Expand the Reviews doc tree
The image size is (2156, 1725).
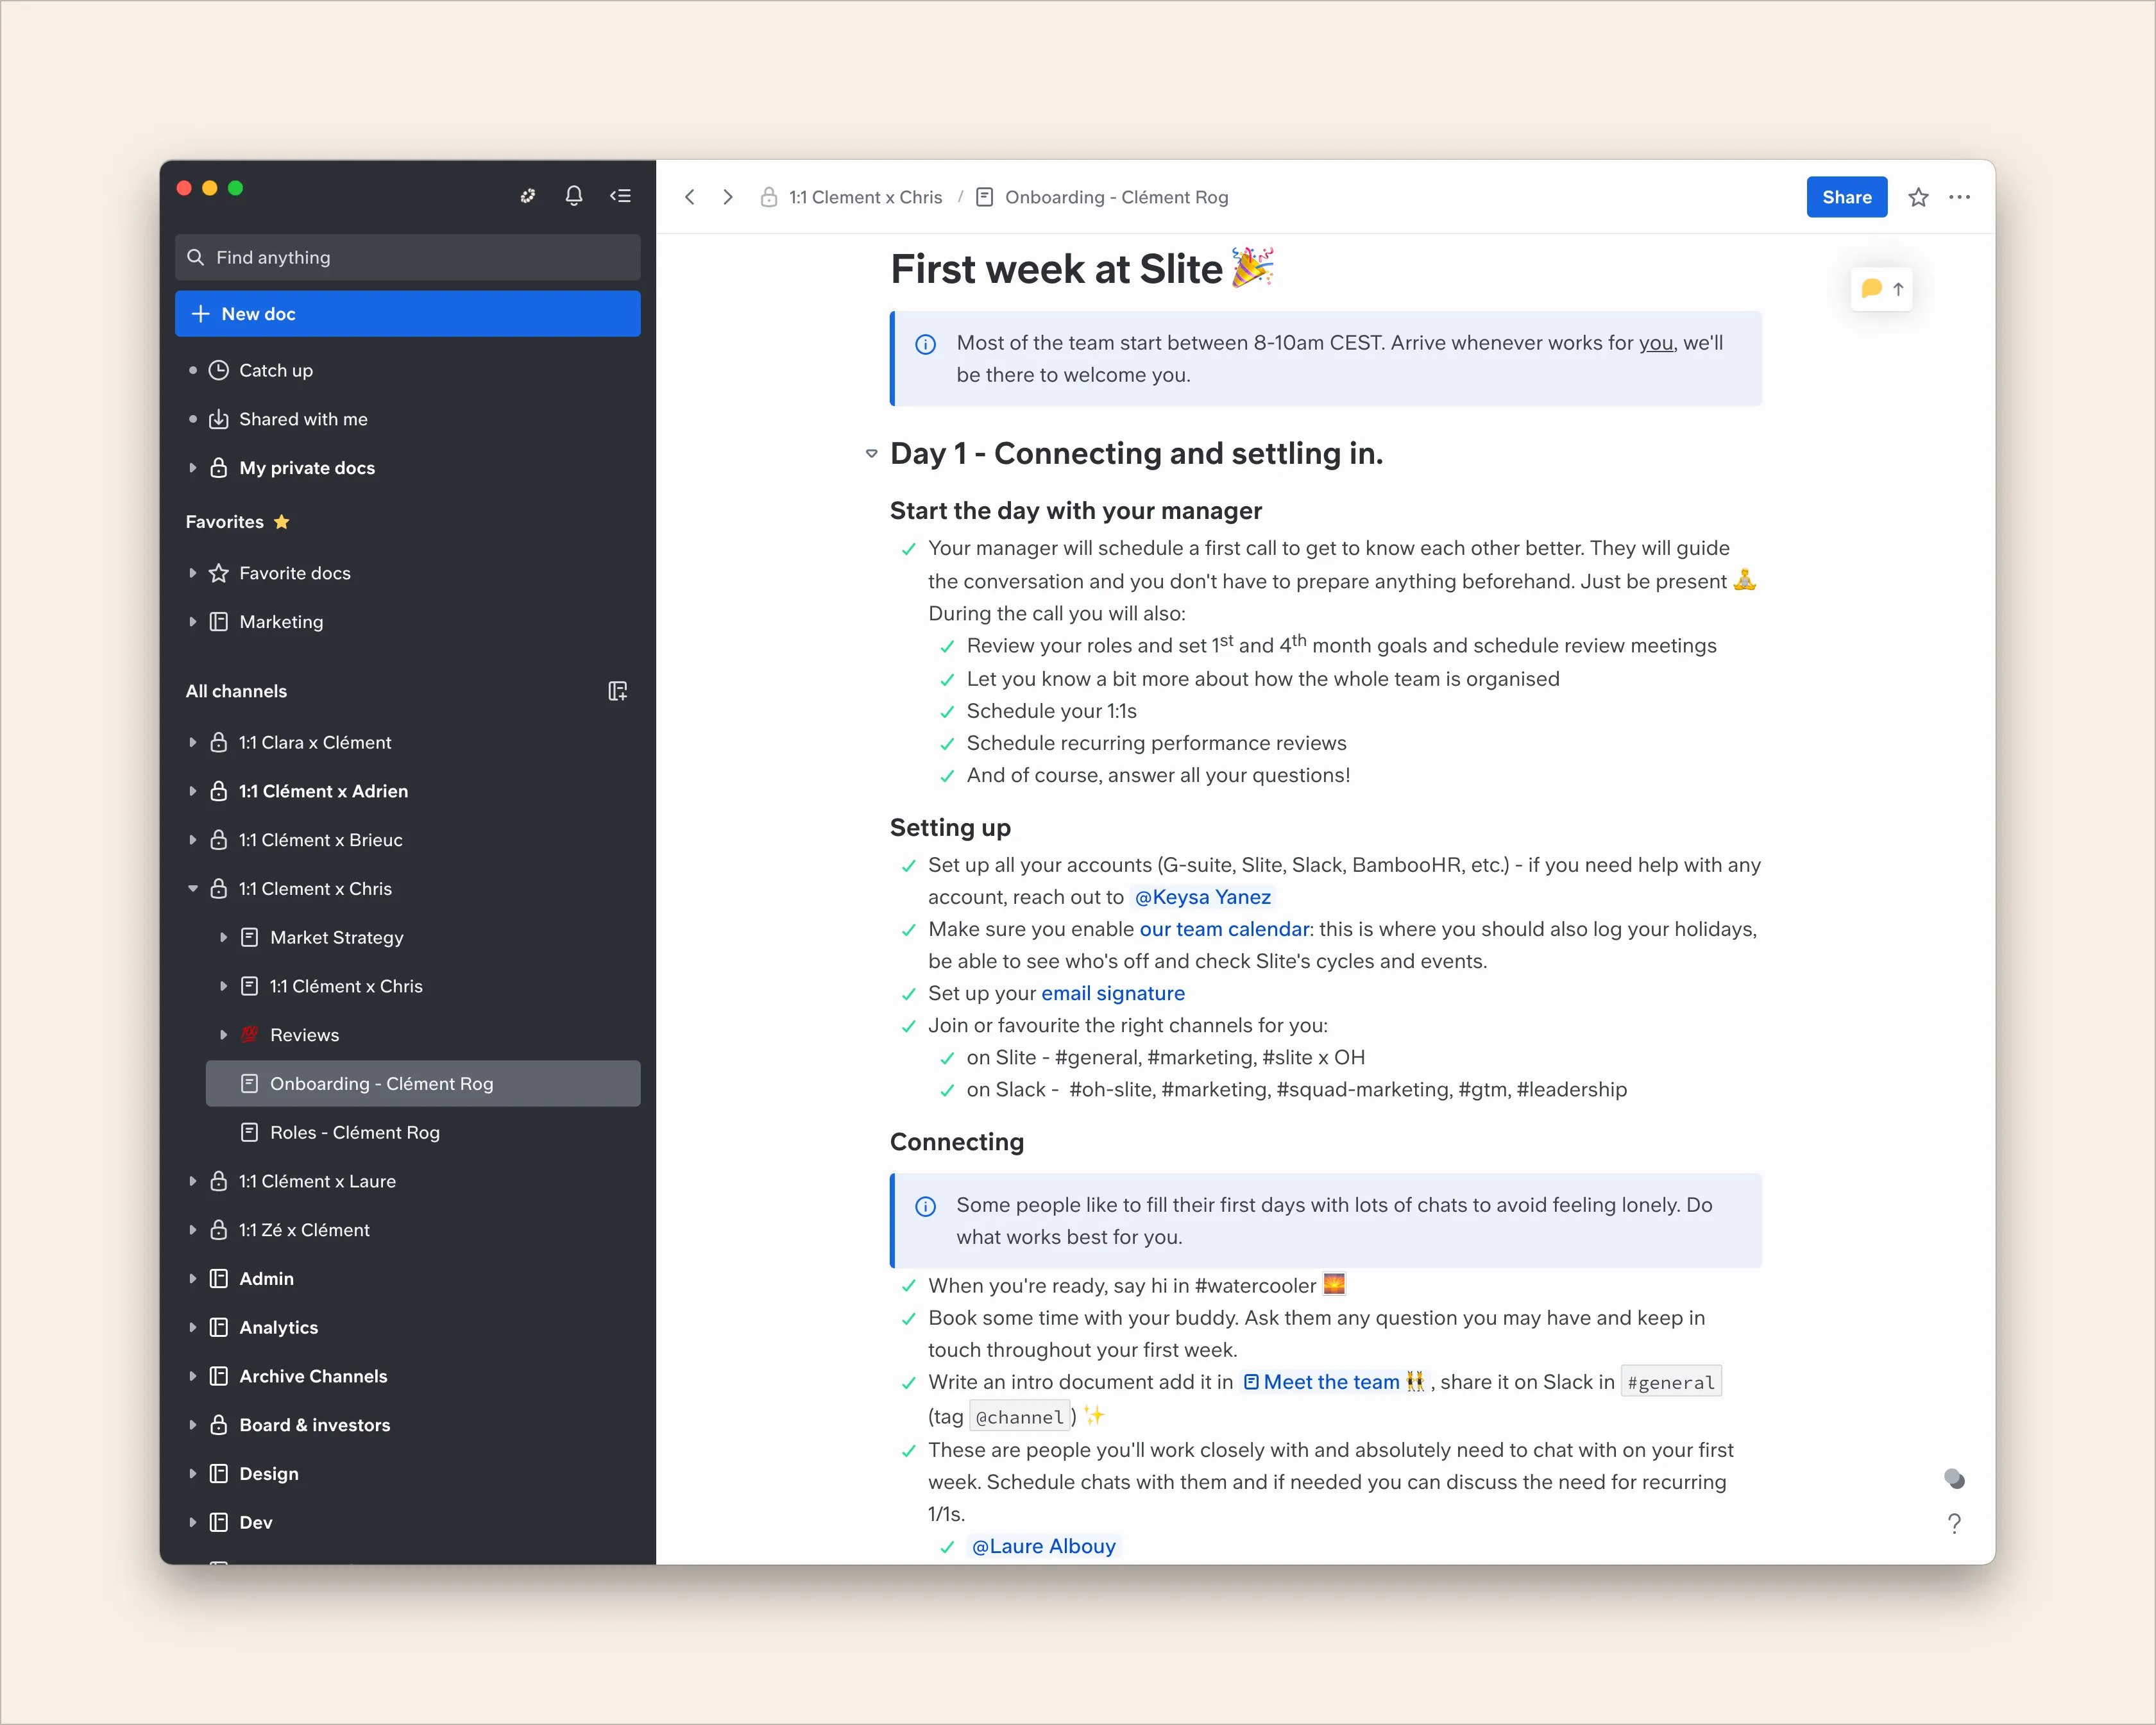[223, 1035]
